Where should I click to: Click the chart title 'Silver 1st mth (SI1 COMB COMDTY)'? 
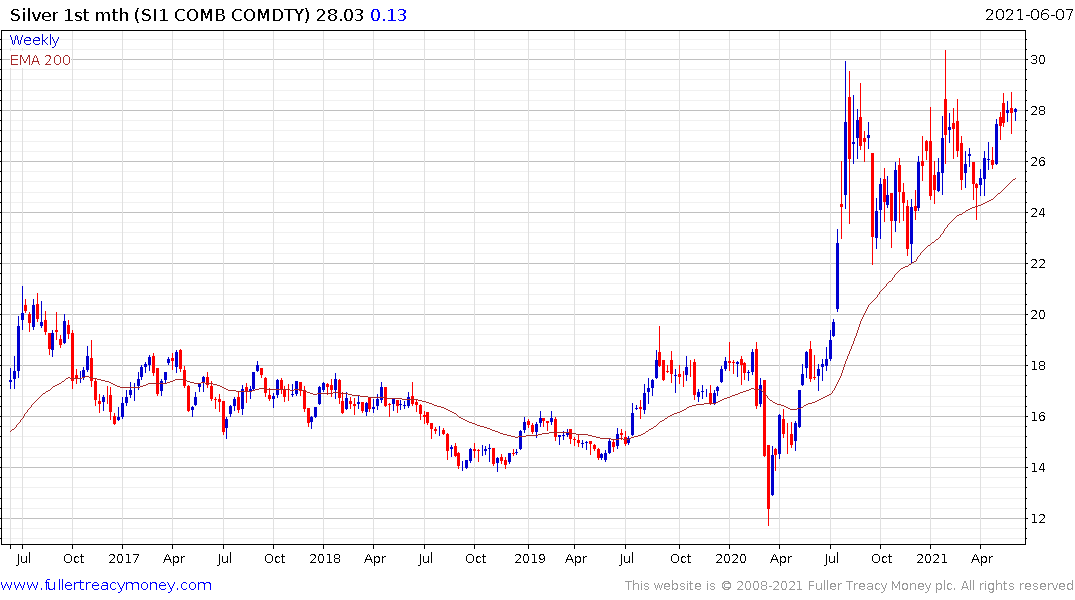[x=160, y=14]
